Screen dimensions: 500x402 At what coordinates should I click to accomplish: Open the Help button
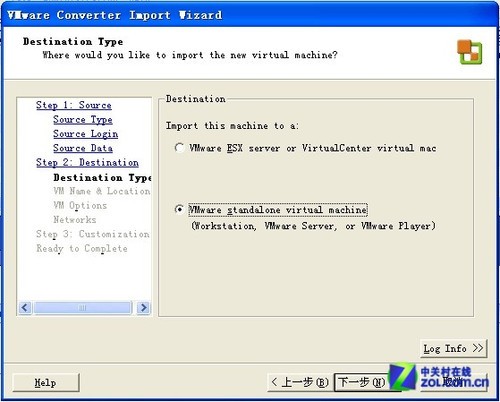(46, 382)
